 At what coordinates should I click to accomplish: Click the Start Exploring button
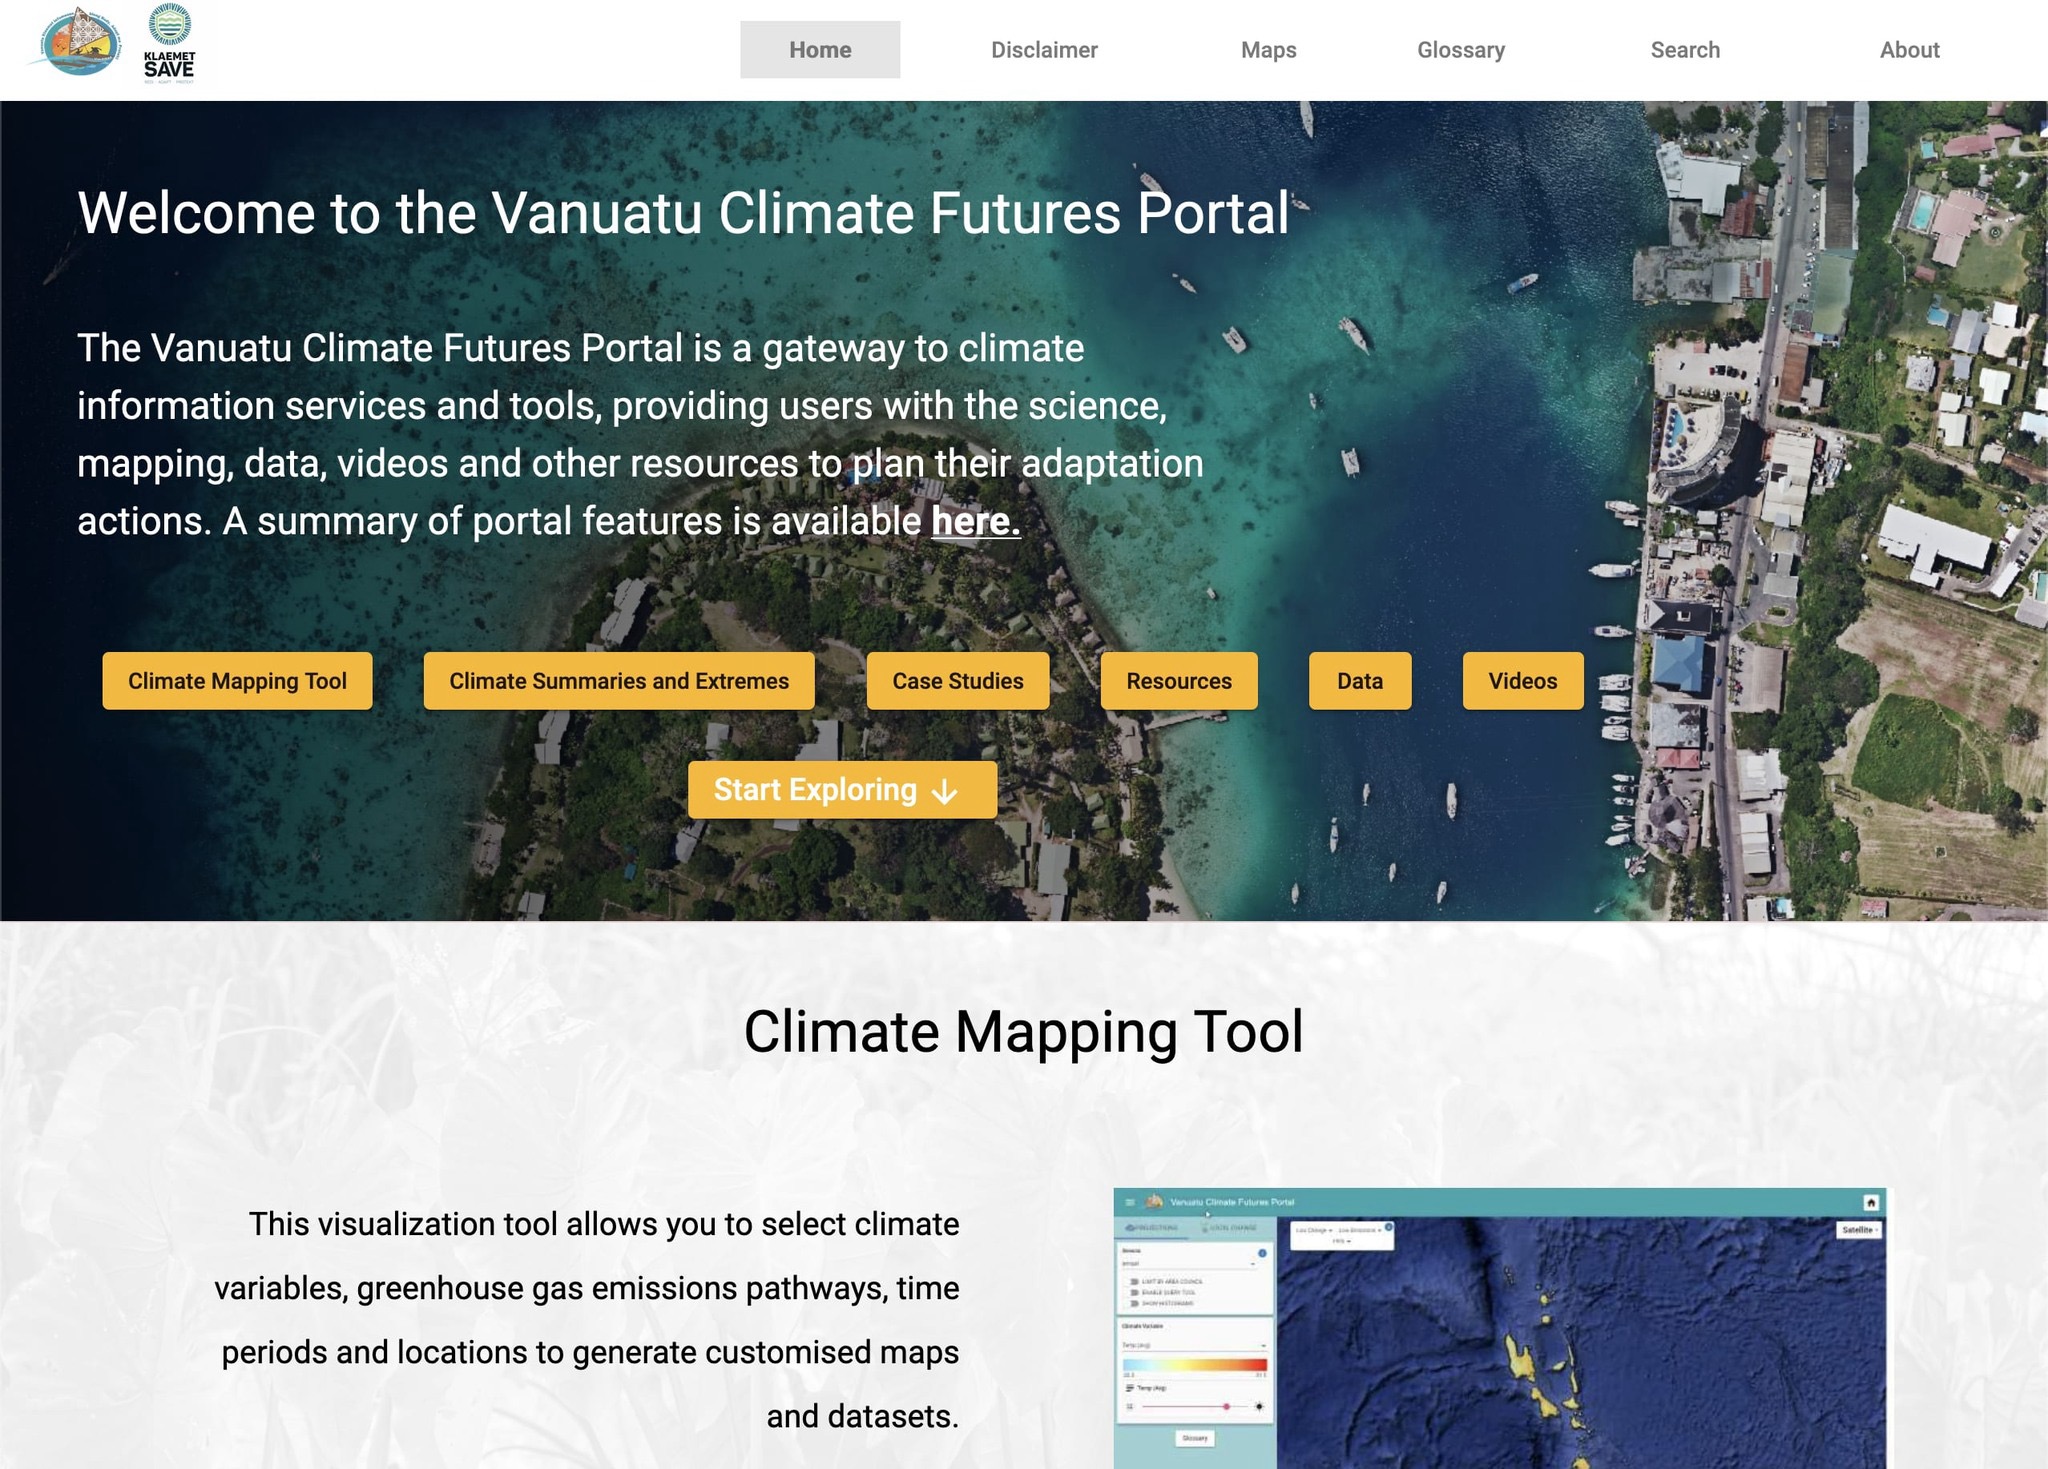tap(841, 789)
